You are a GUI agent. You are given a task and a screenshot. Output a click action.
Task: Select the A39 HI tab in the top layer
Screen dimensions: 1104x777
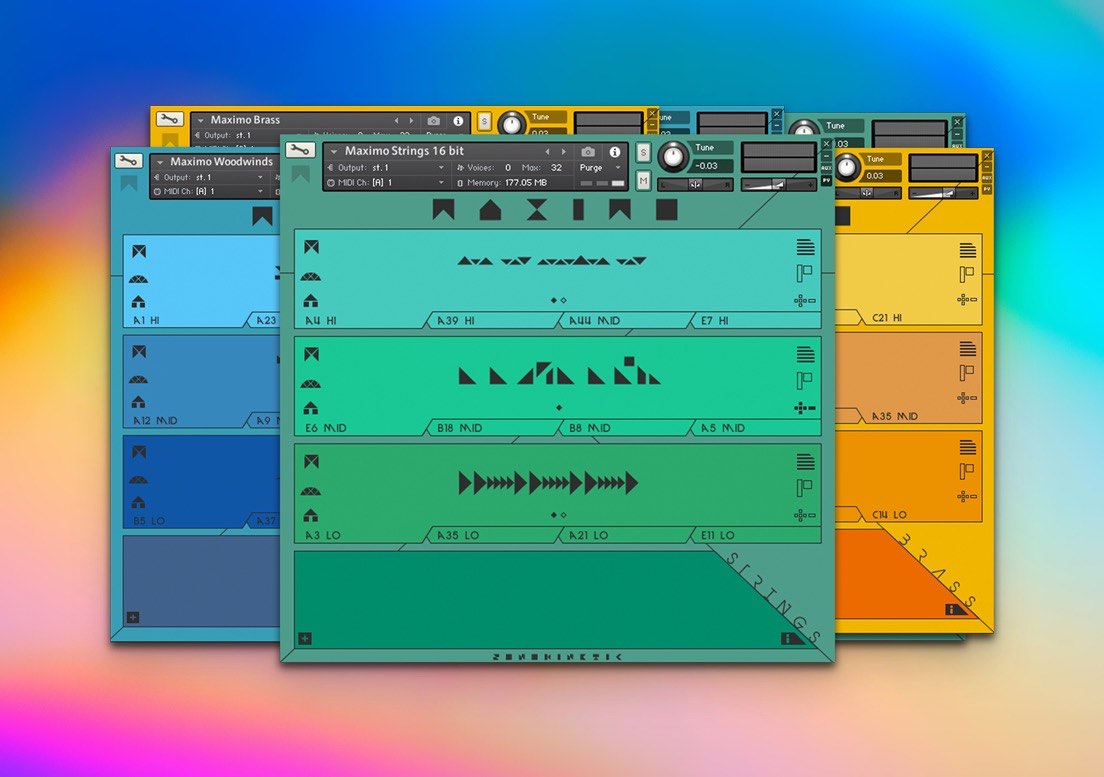(x=490, y=321)
